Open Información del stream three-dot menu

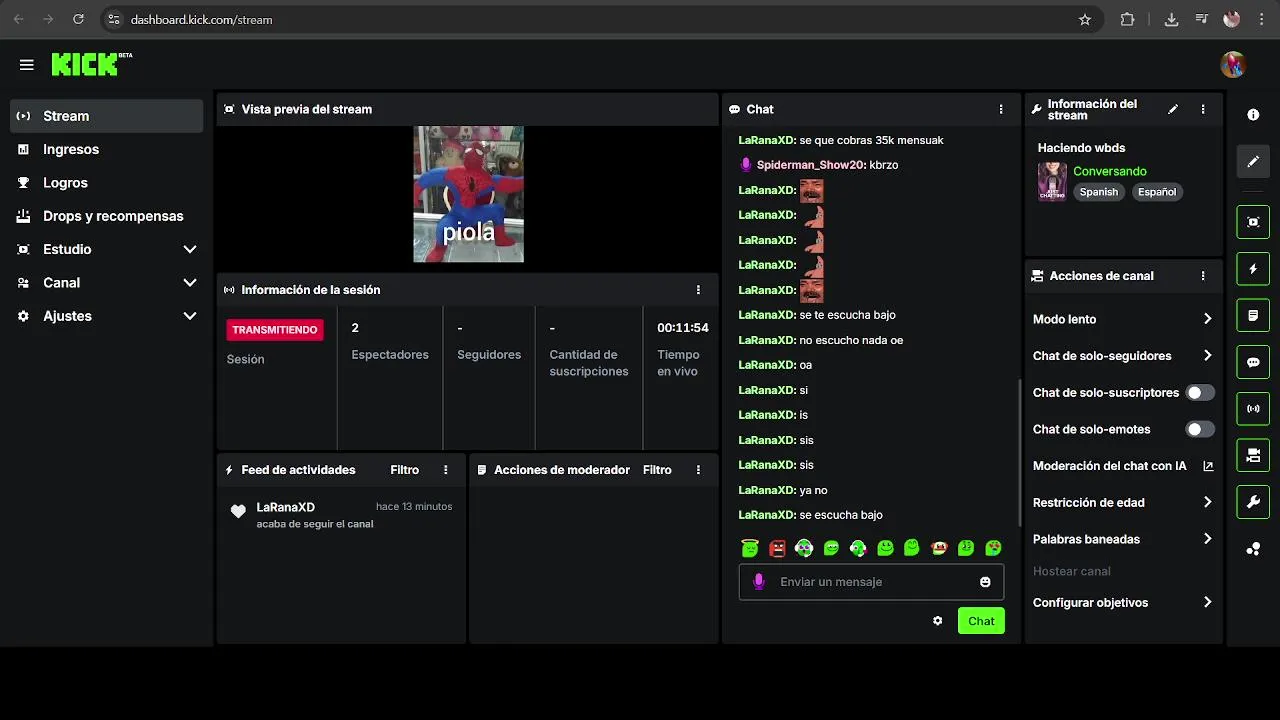1203,109
